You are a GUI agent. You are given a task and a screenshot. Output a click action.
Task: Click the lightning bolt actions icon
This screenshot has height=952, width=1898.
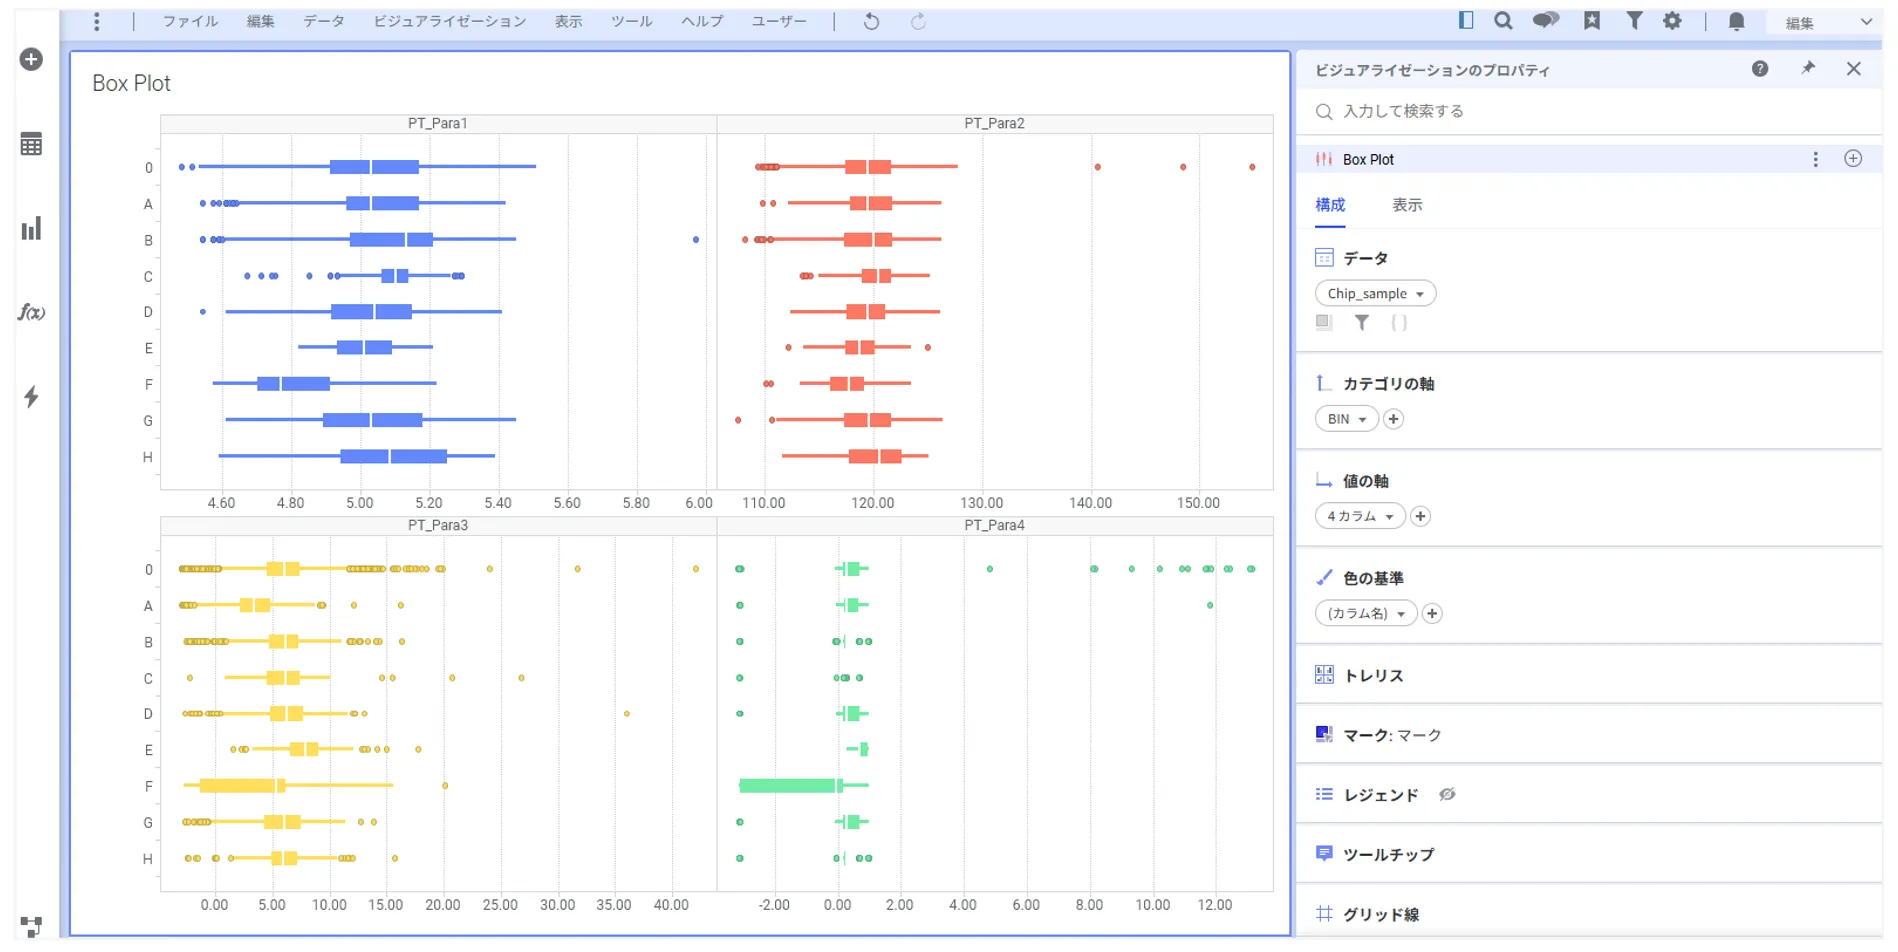[x=31, y=397]
